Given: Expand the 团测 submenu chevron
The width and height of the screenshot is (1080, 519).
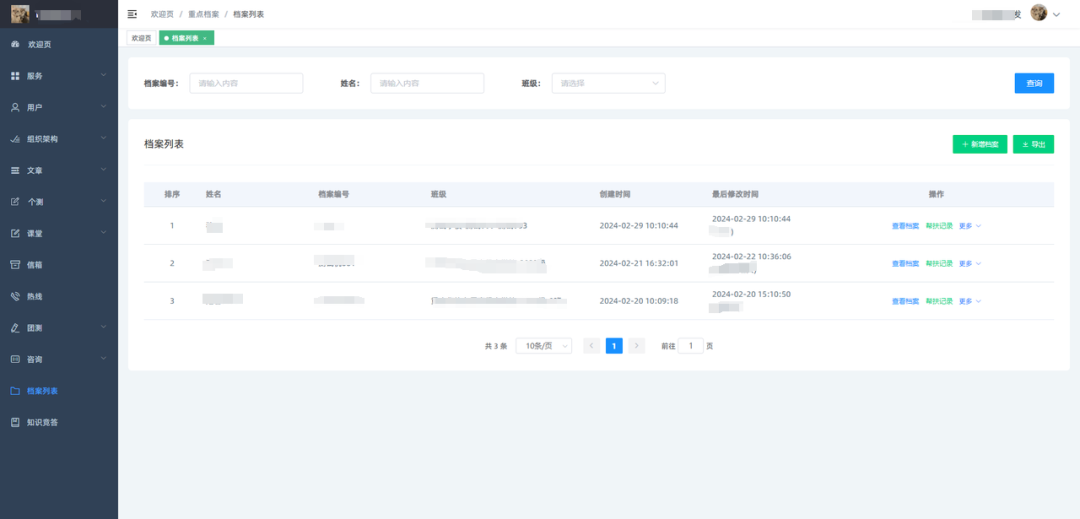Looking at the screenshot, I should (103, 327).
